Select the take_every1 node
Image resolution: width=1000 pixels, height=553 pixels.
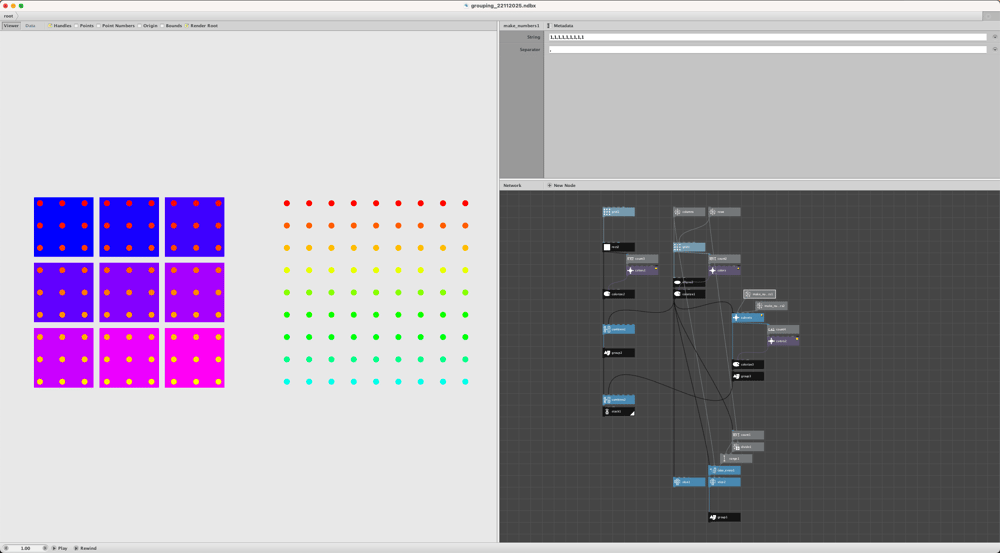pos(724,471)
